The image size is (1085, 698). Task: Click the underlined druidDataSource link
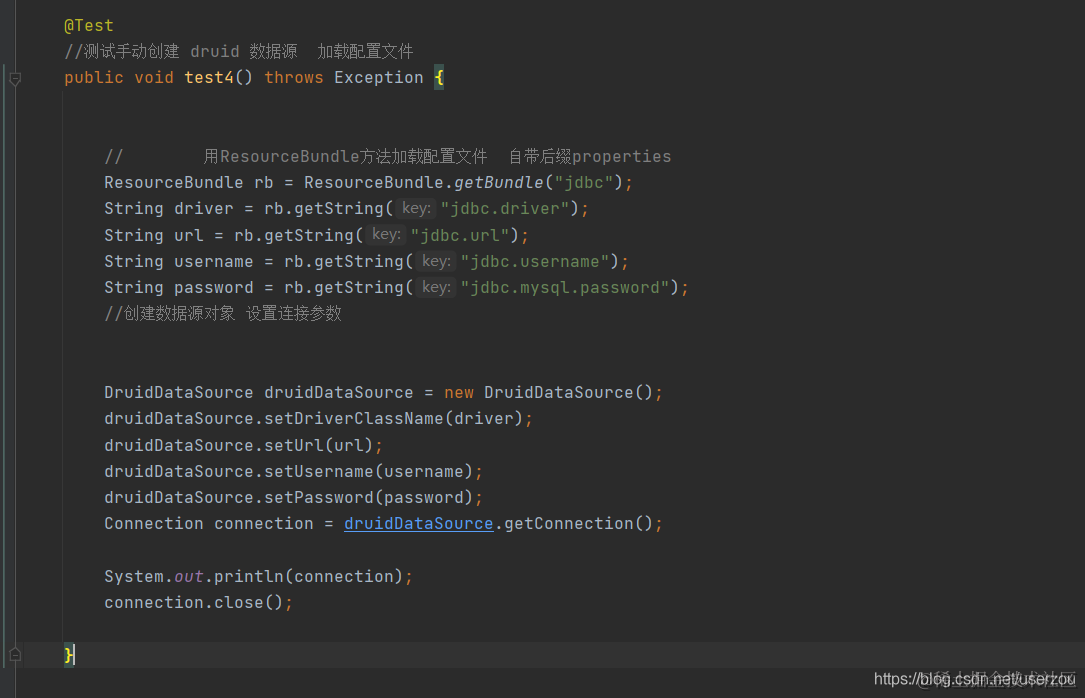(x=419, y=524)
